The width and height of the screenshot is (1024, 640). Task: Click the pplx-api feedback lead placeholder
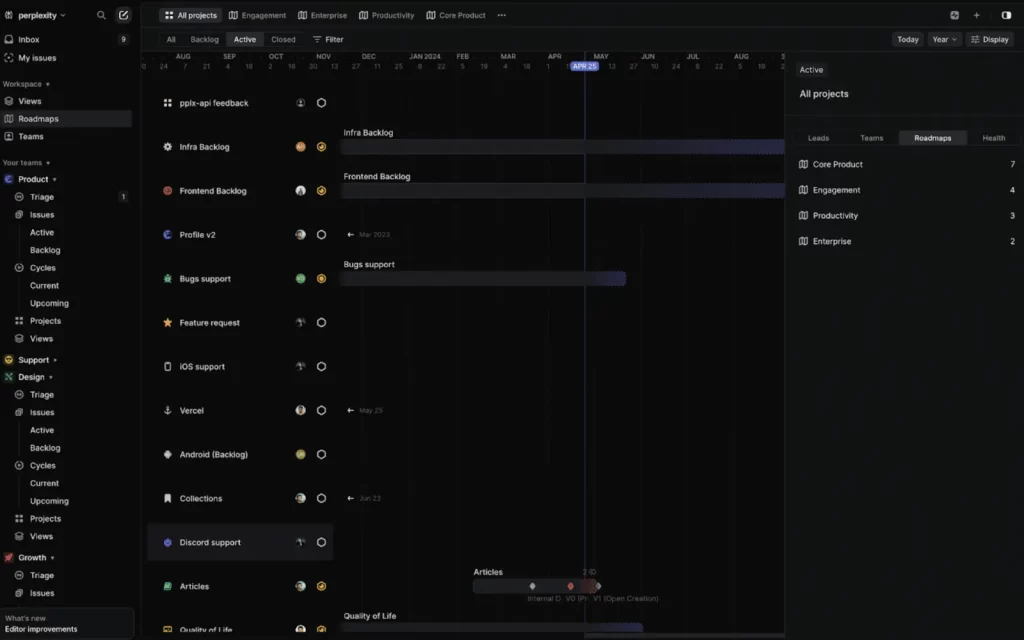click(300, 103)
